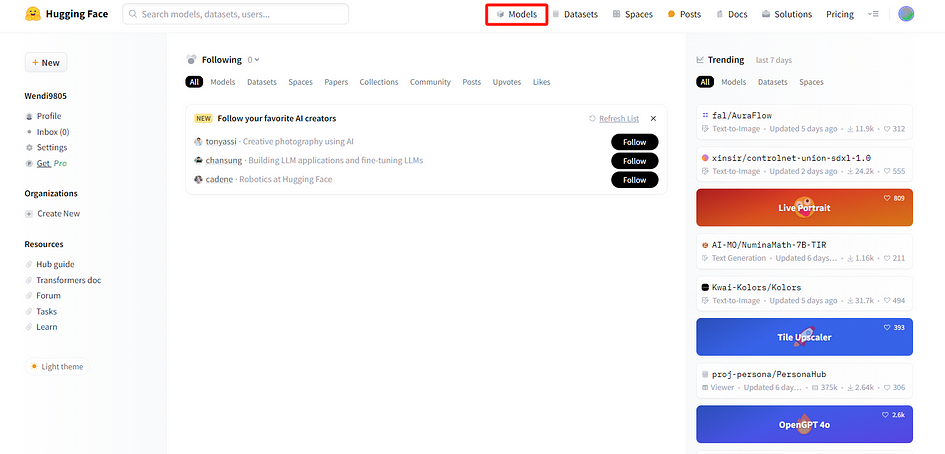The height and width of the screenshot is (454, 945).
Task: Open proj-persona/PersonaHub dataset
Action: point(805,380)
